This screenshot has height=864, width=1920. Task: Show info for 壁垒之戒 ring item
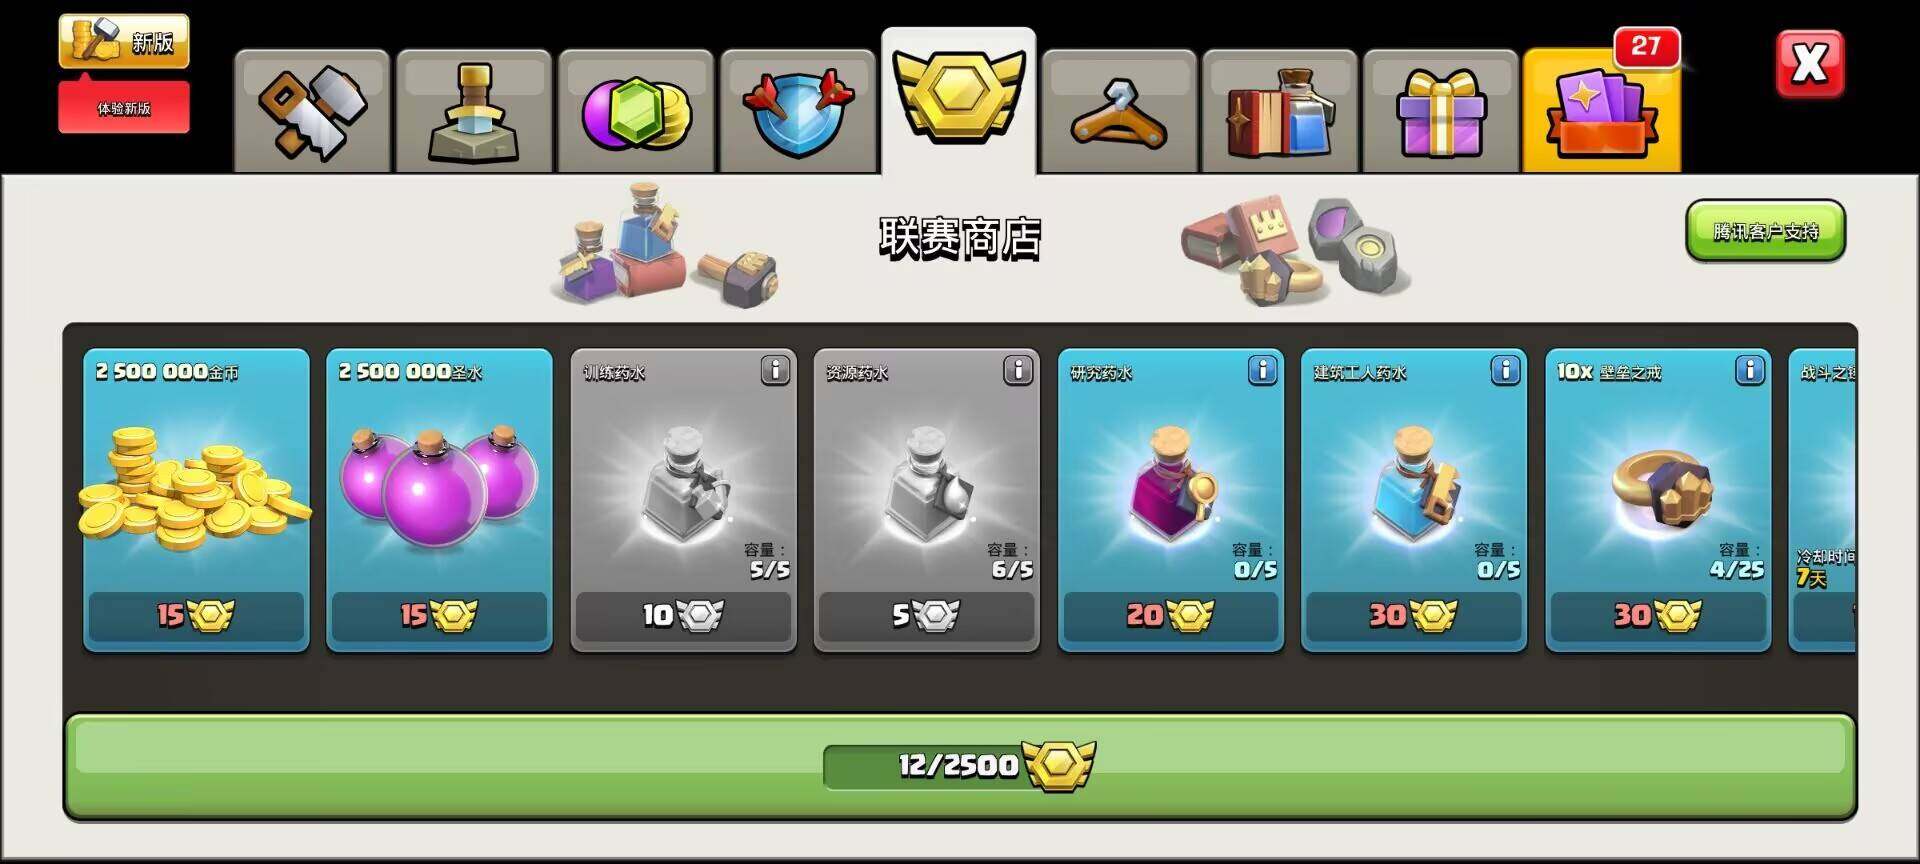point(1749,371)
